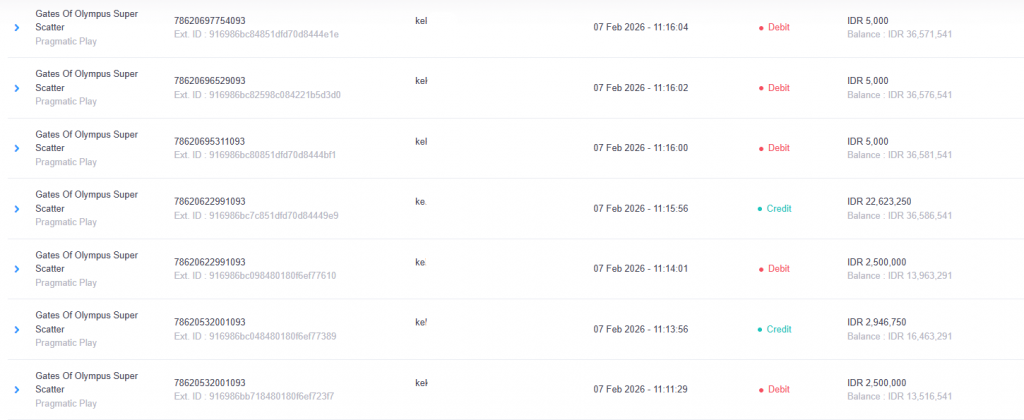Click Ext. ID 916986bb718480180f6ef723f7
Viewport: 1024px width, 420px height.
click(254, 396)
